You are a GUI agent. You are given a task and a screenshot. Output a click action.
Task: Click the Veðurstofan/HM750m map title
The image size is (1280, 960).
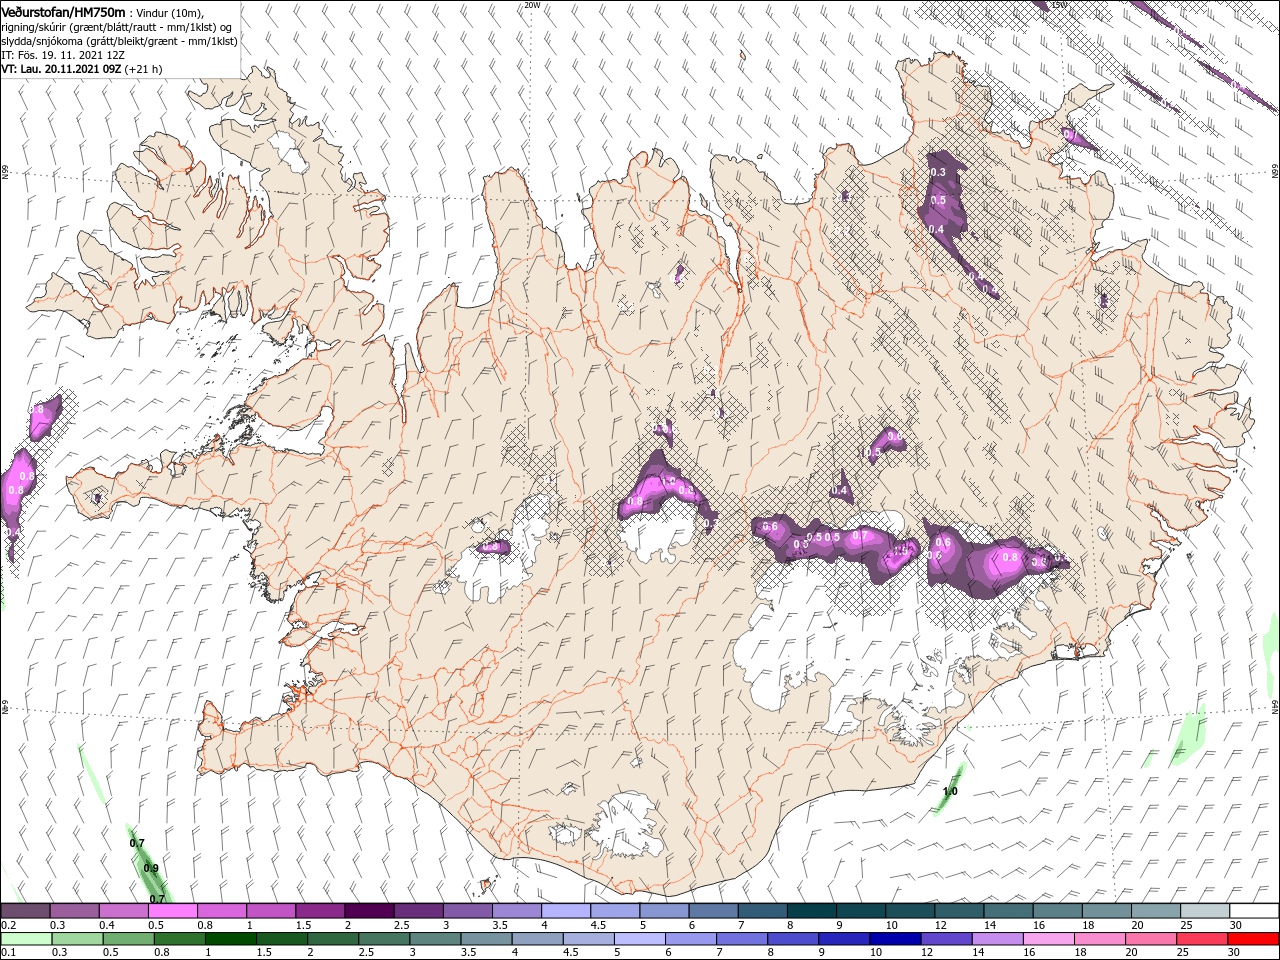tap(64, 11)
